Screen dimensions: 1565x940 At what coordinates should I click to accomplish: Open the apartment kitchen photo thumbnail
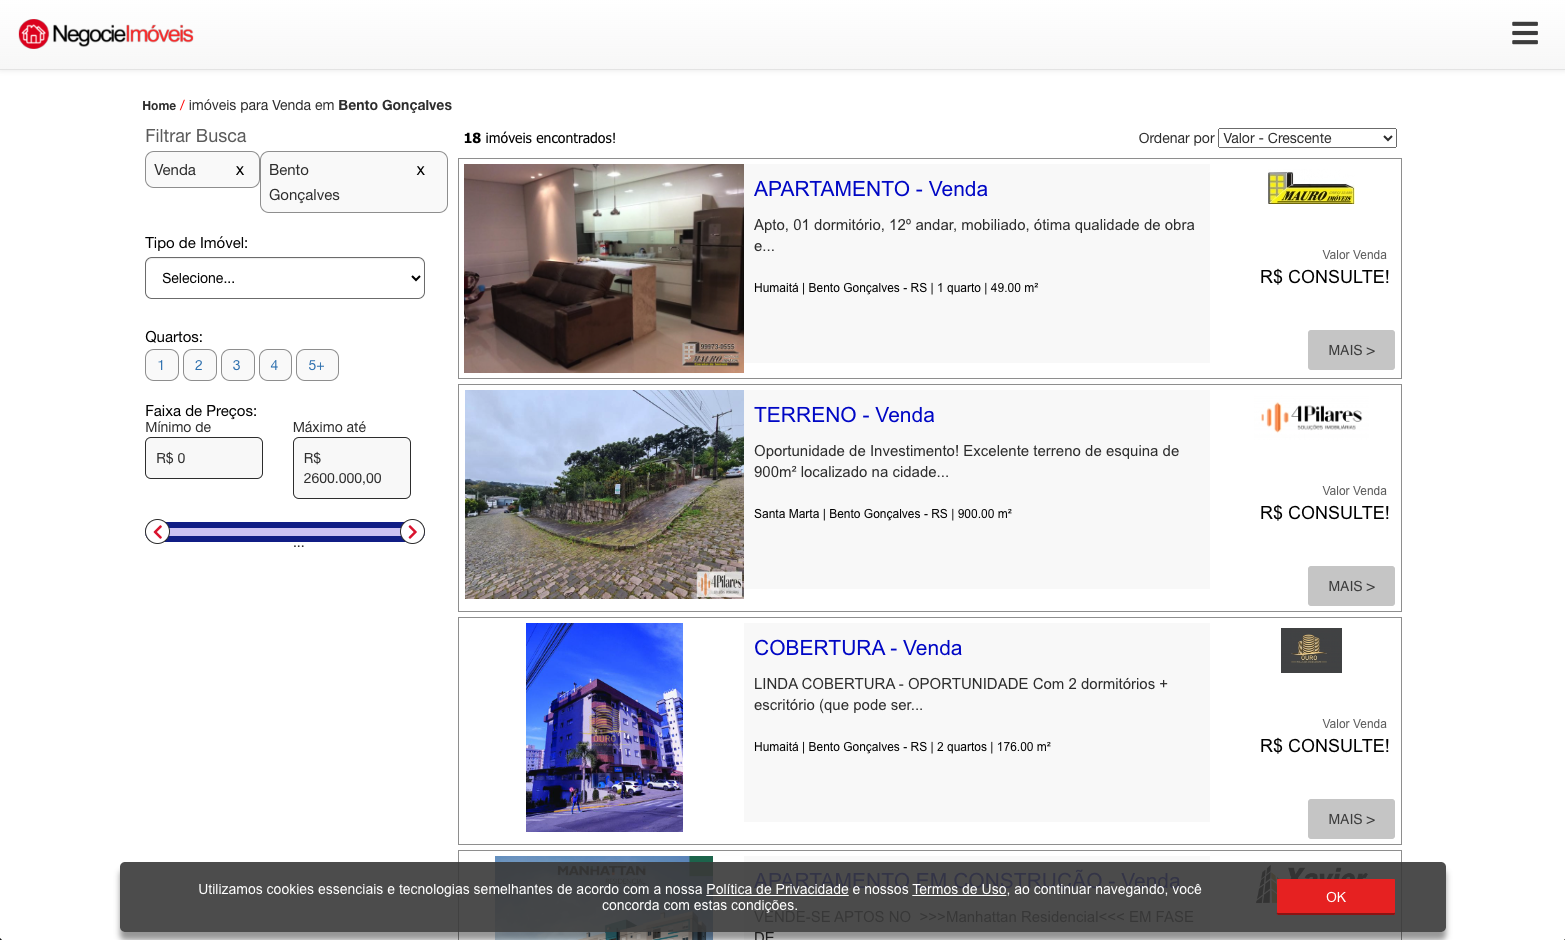[603, 268]
